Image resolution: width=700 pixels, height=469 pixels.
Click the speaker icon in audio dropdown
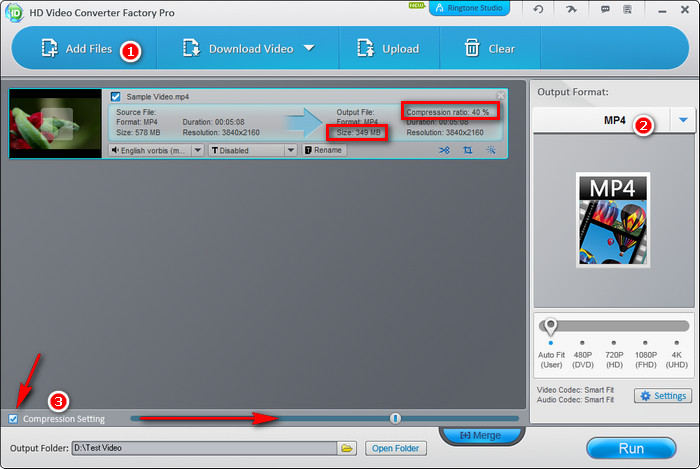(115, 150)
